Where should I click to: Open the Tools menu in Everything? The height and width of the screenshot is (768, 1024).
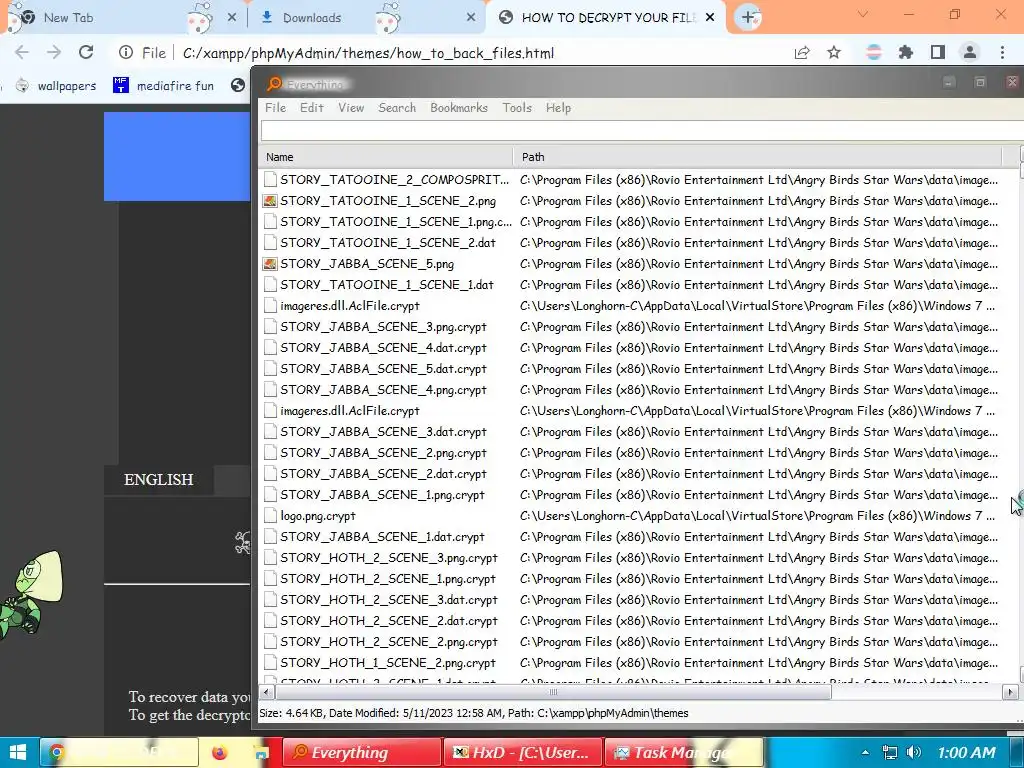[x=517, y=108]
